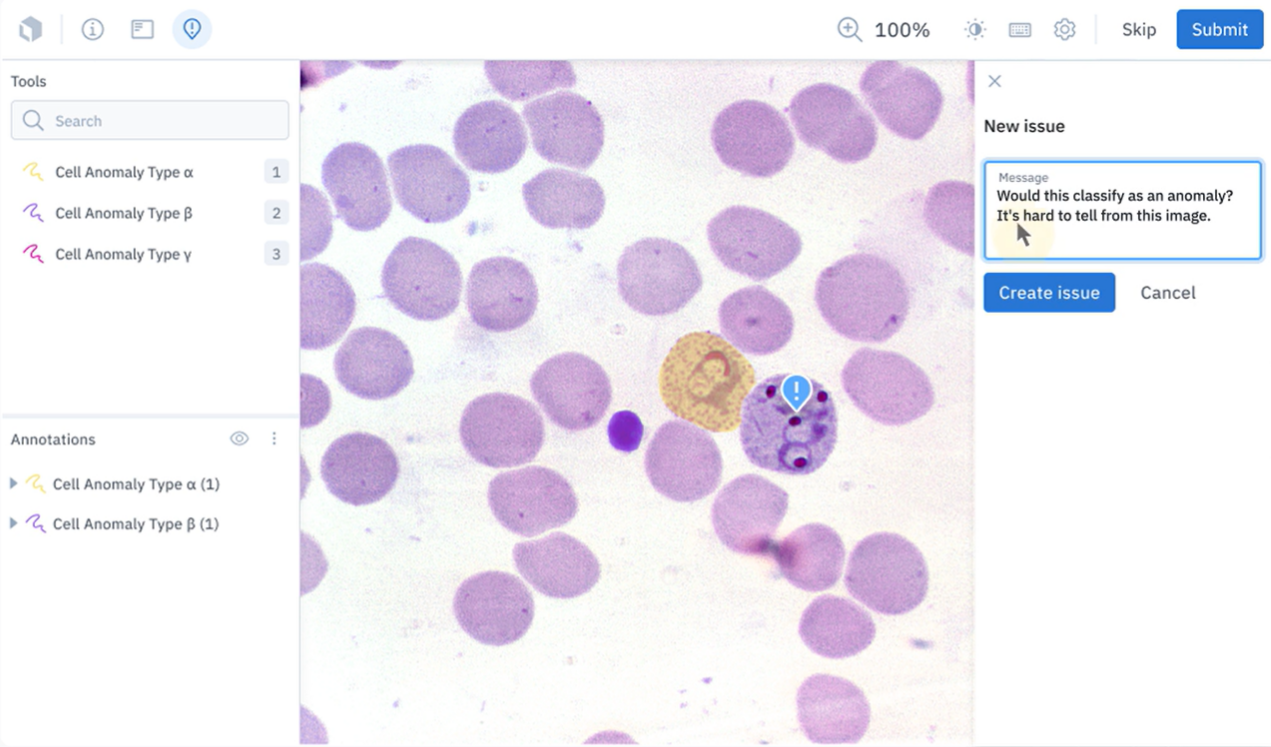The width and height of the screenshot is (1271, 747).
Task: Open the data row panel icon
Action: click(142, 29)
